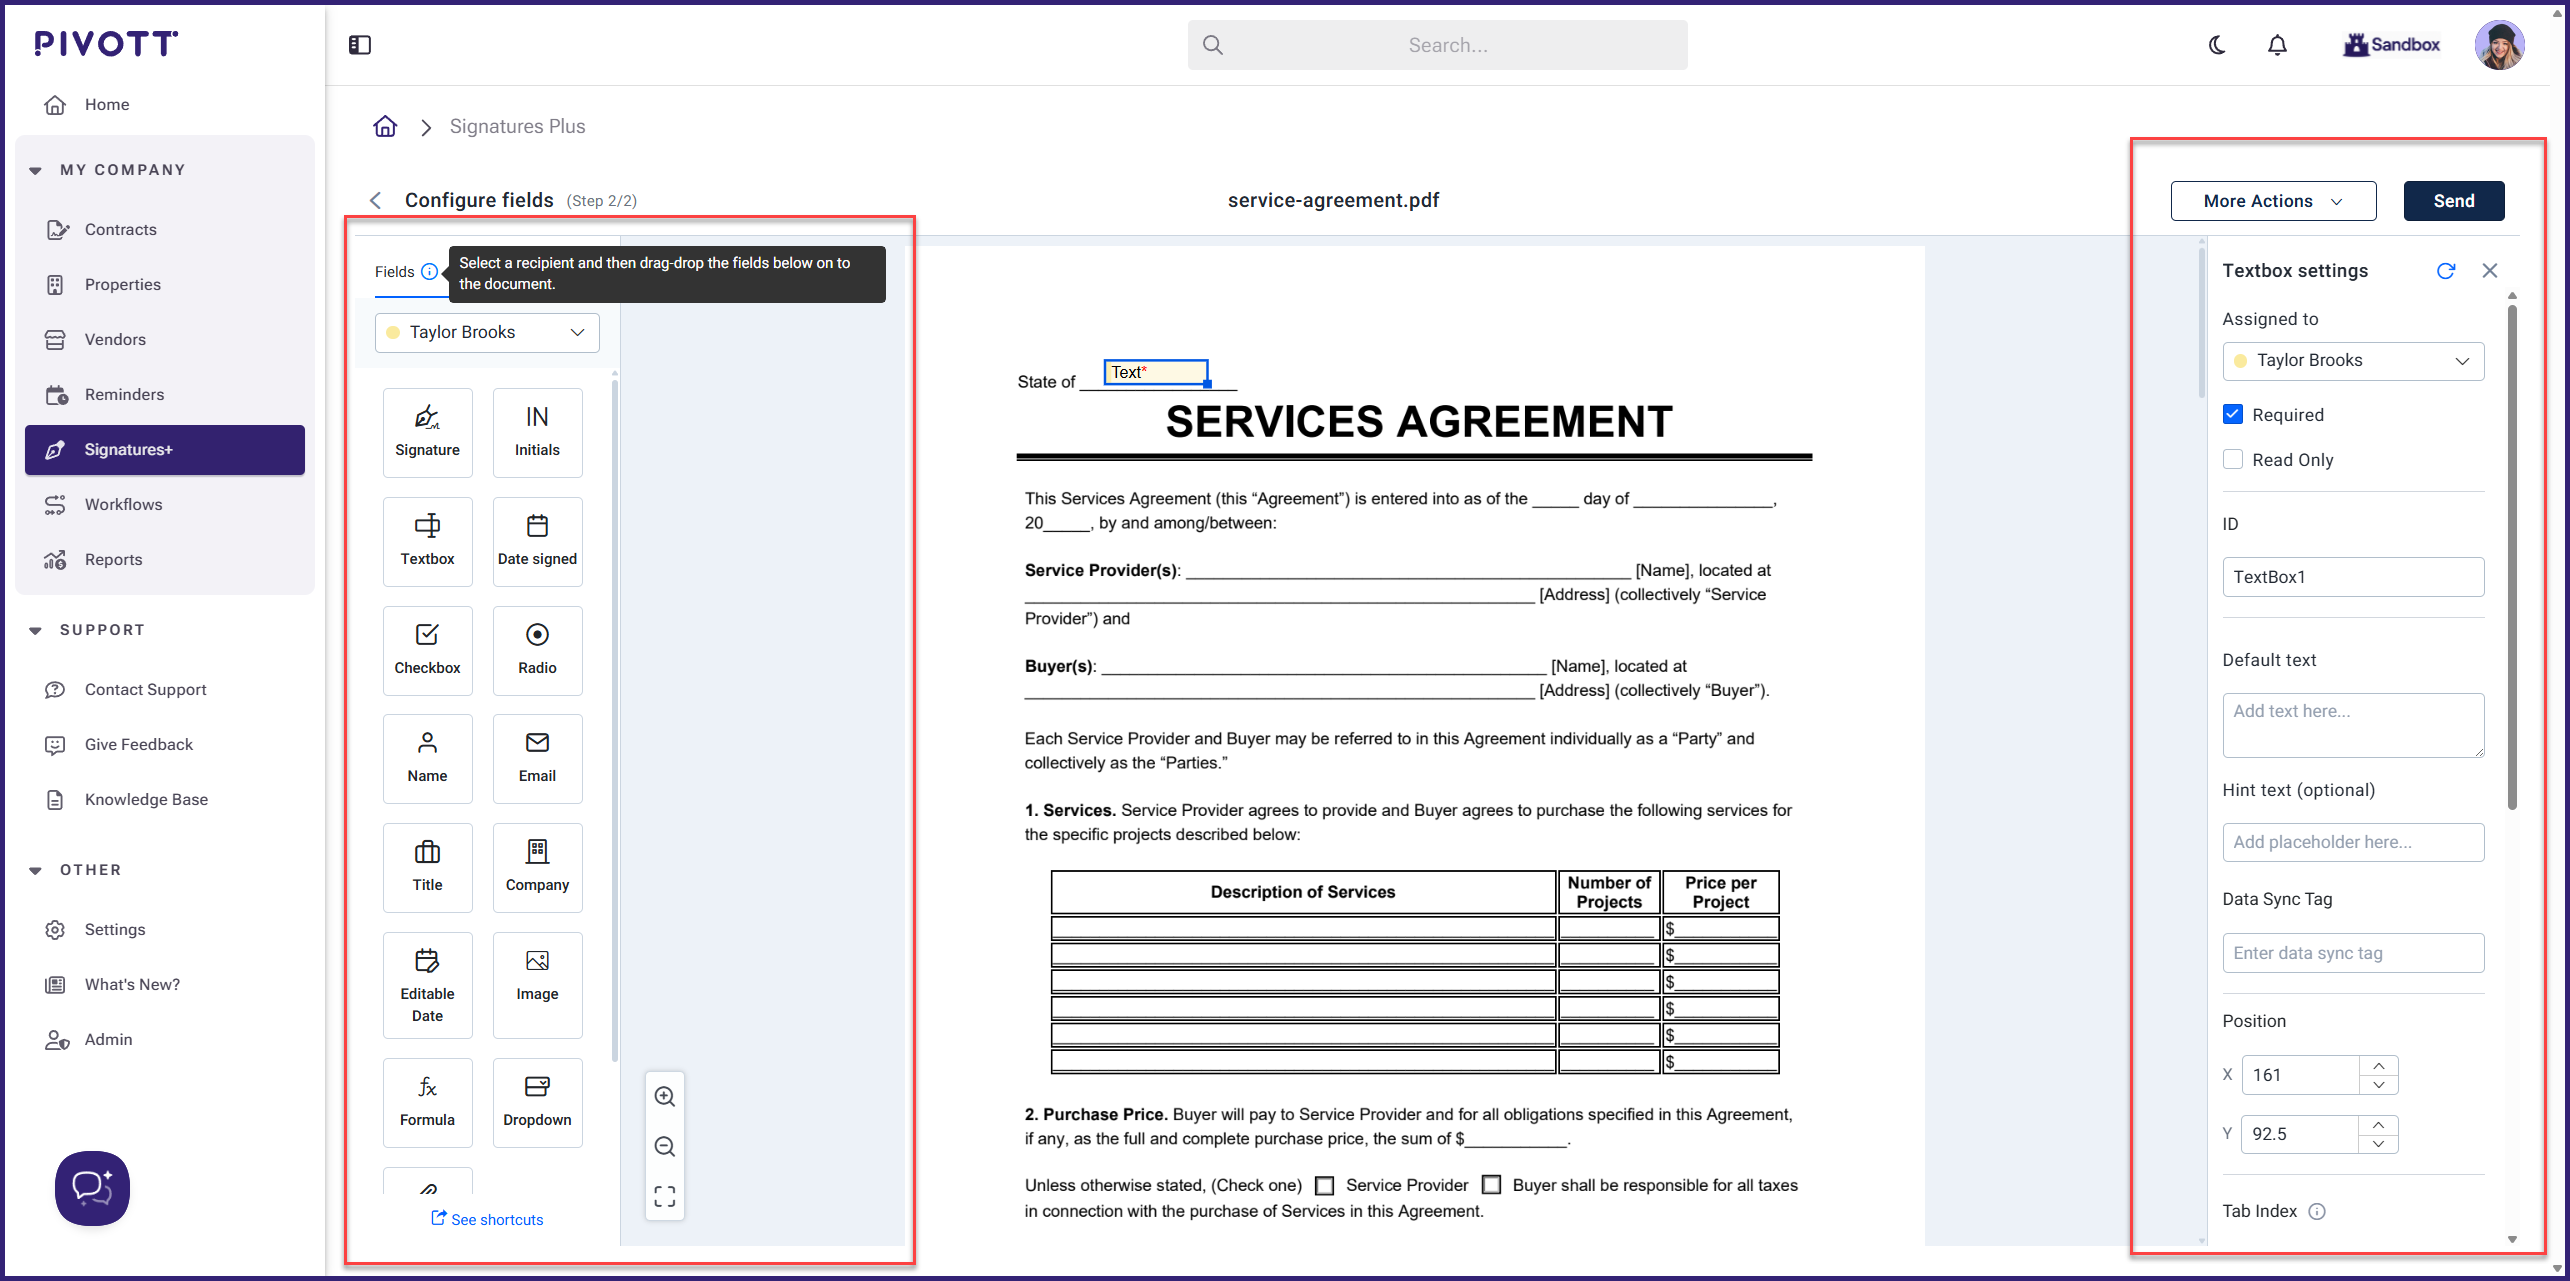Decrease the Y position value
2570x1281 pixels.
click(x=2379, y=1143)
